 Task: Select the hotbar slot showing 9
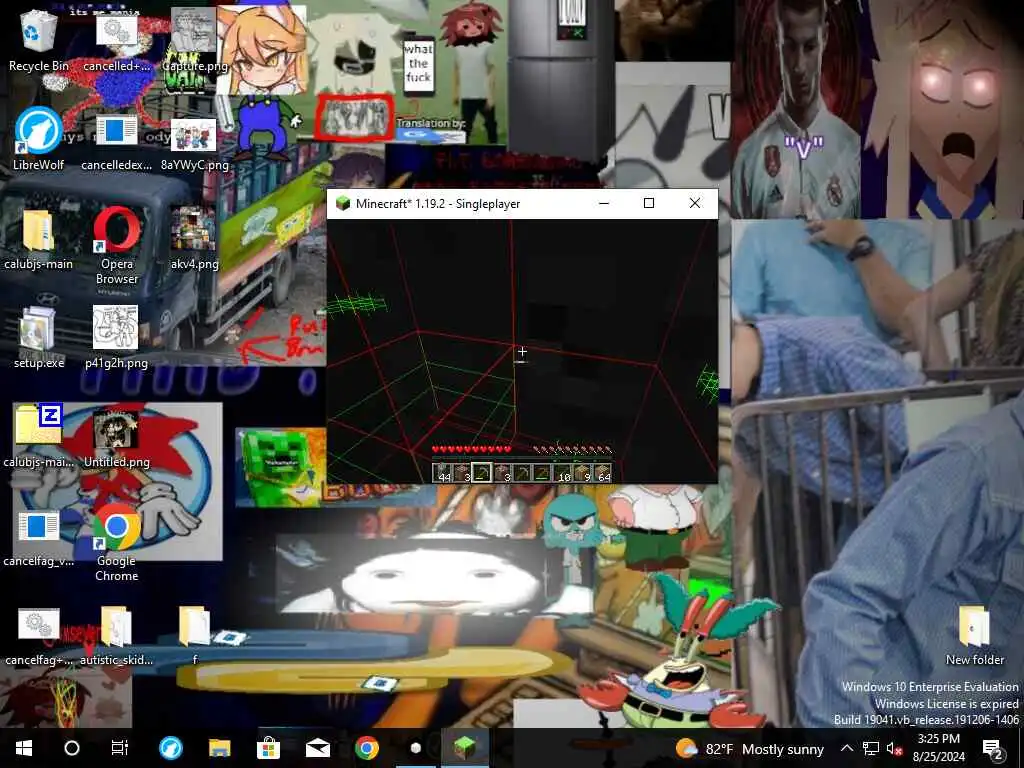click(583, 473)
